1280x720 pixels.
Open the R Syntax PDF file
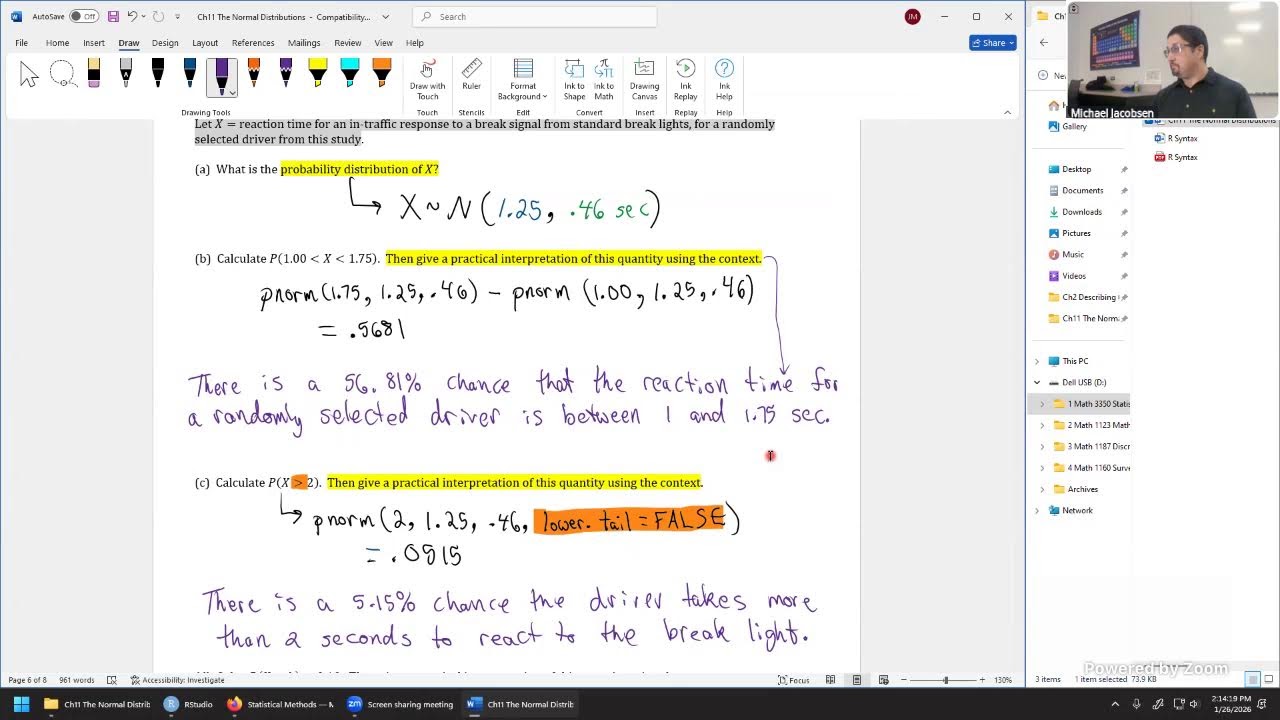tap(1176, 157)
